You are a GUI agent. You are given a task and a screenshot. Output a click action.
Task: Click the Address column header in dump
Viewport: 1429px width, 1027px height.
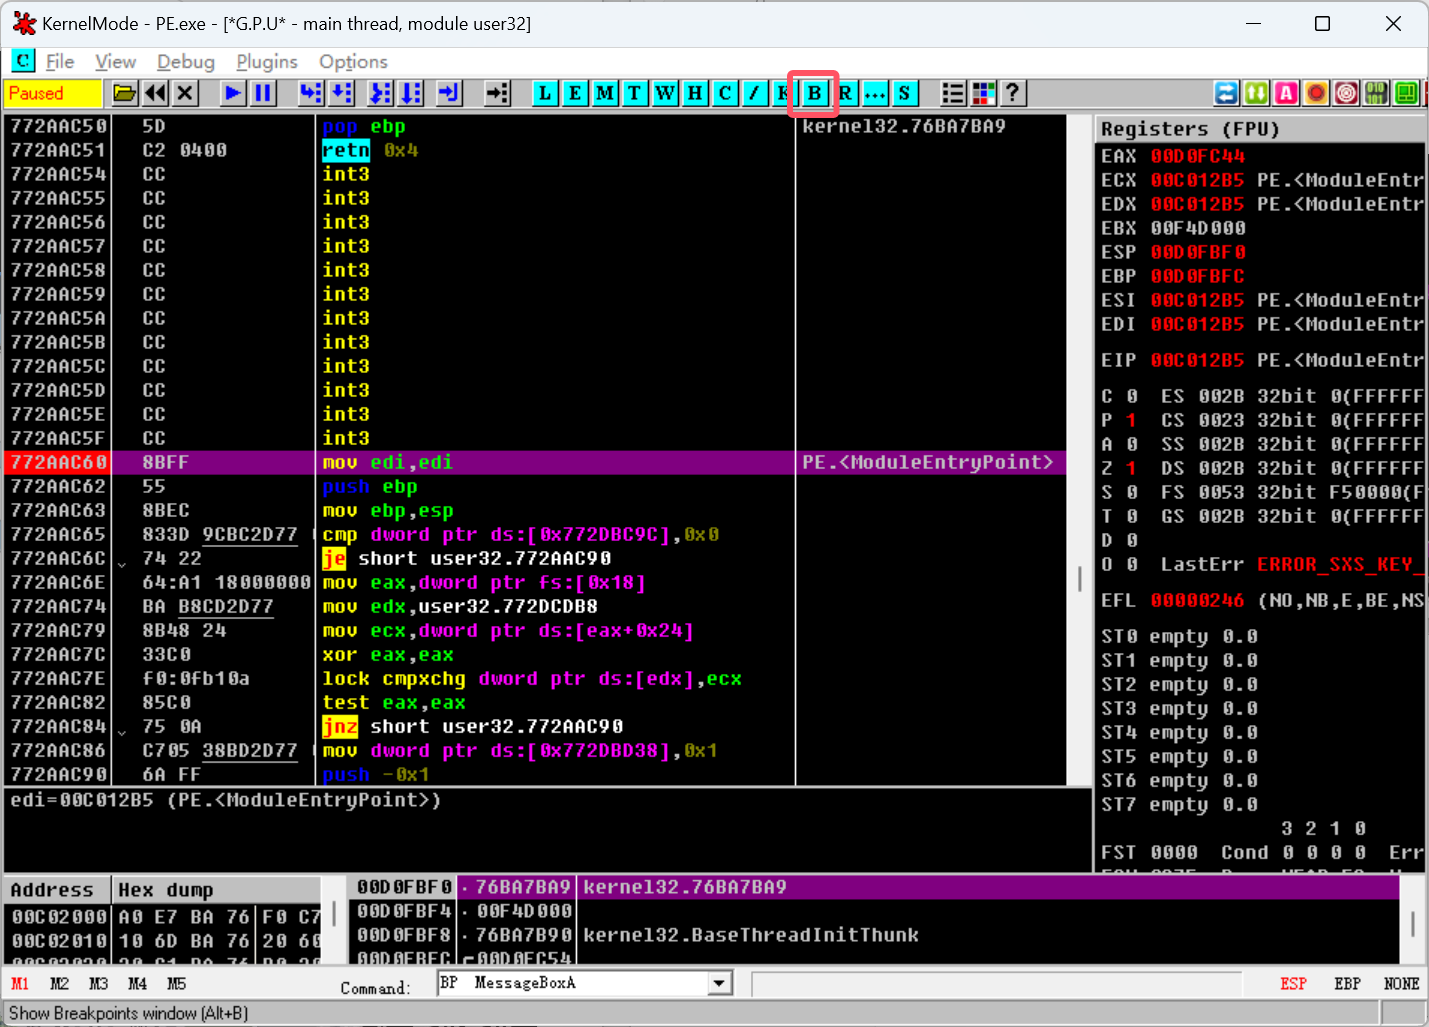[57, 889]
